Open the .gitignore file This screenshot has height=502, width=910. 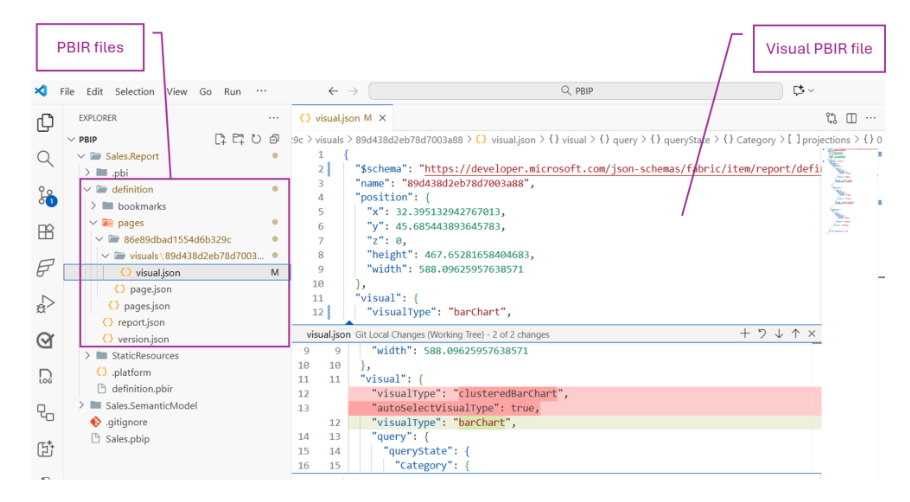point(127,422)
